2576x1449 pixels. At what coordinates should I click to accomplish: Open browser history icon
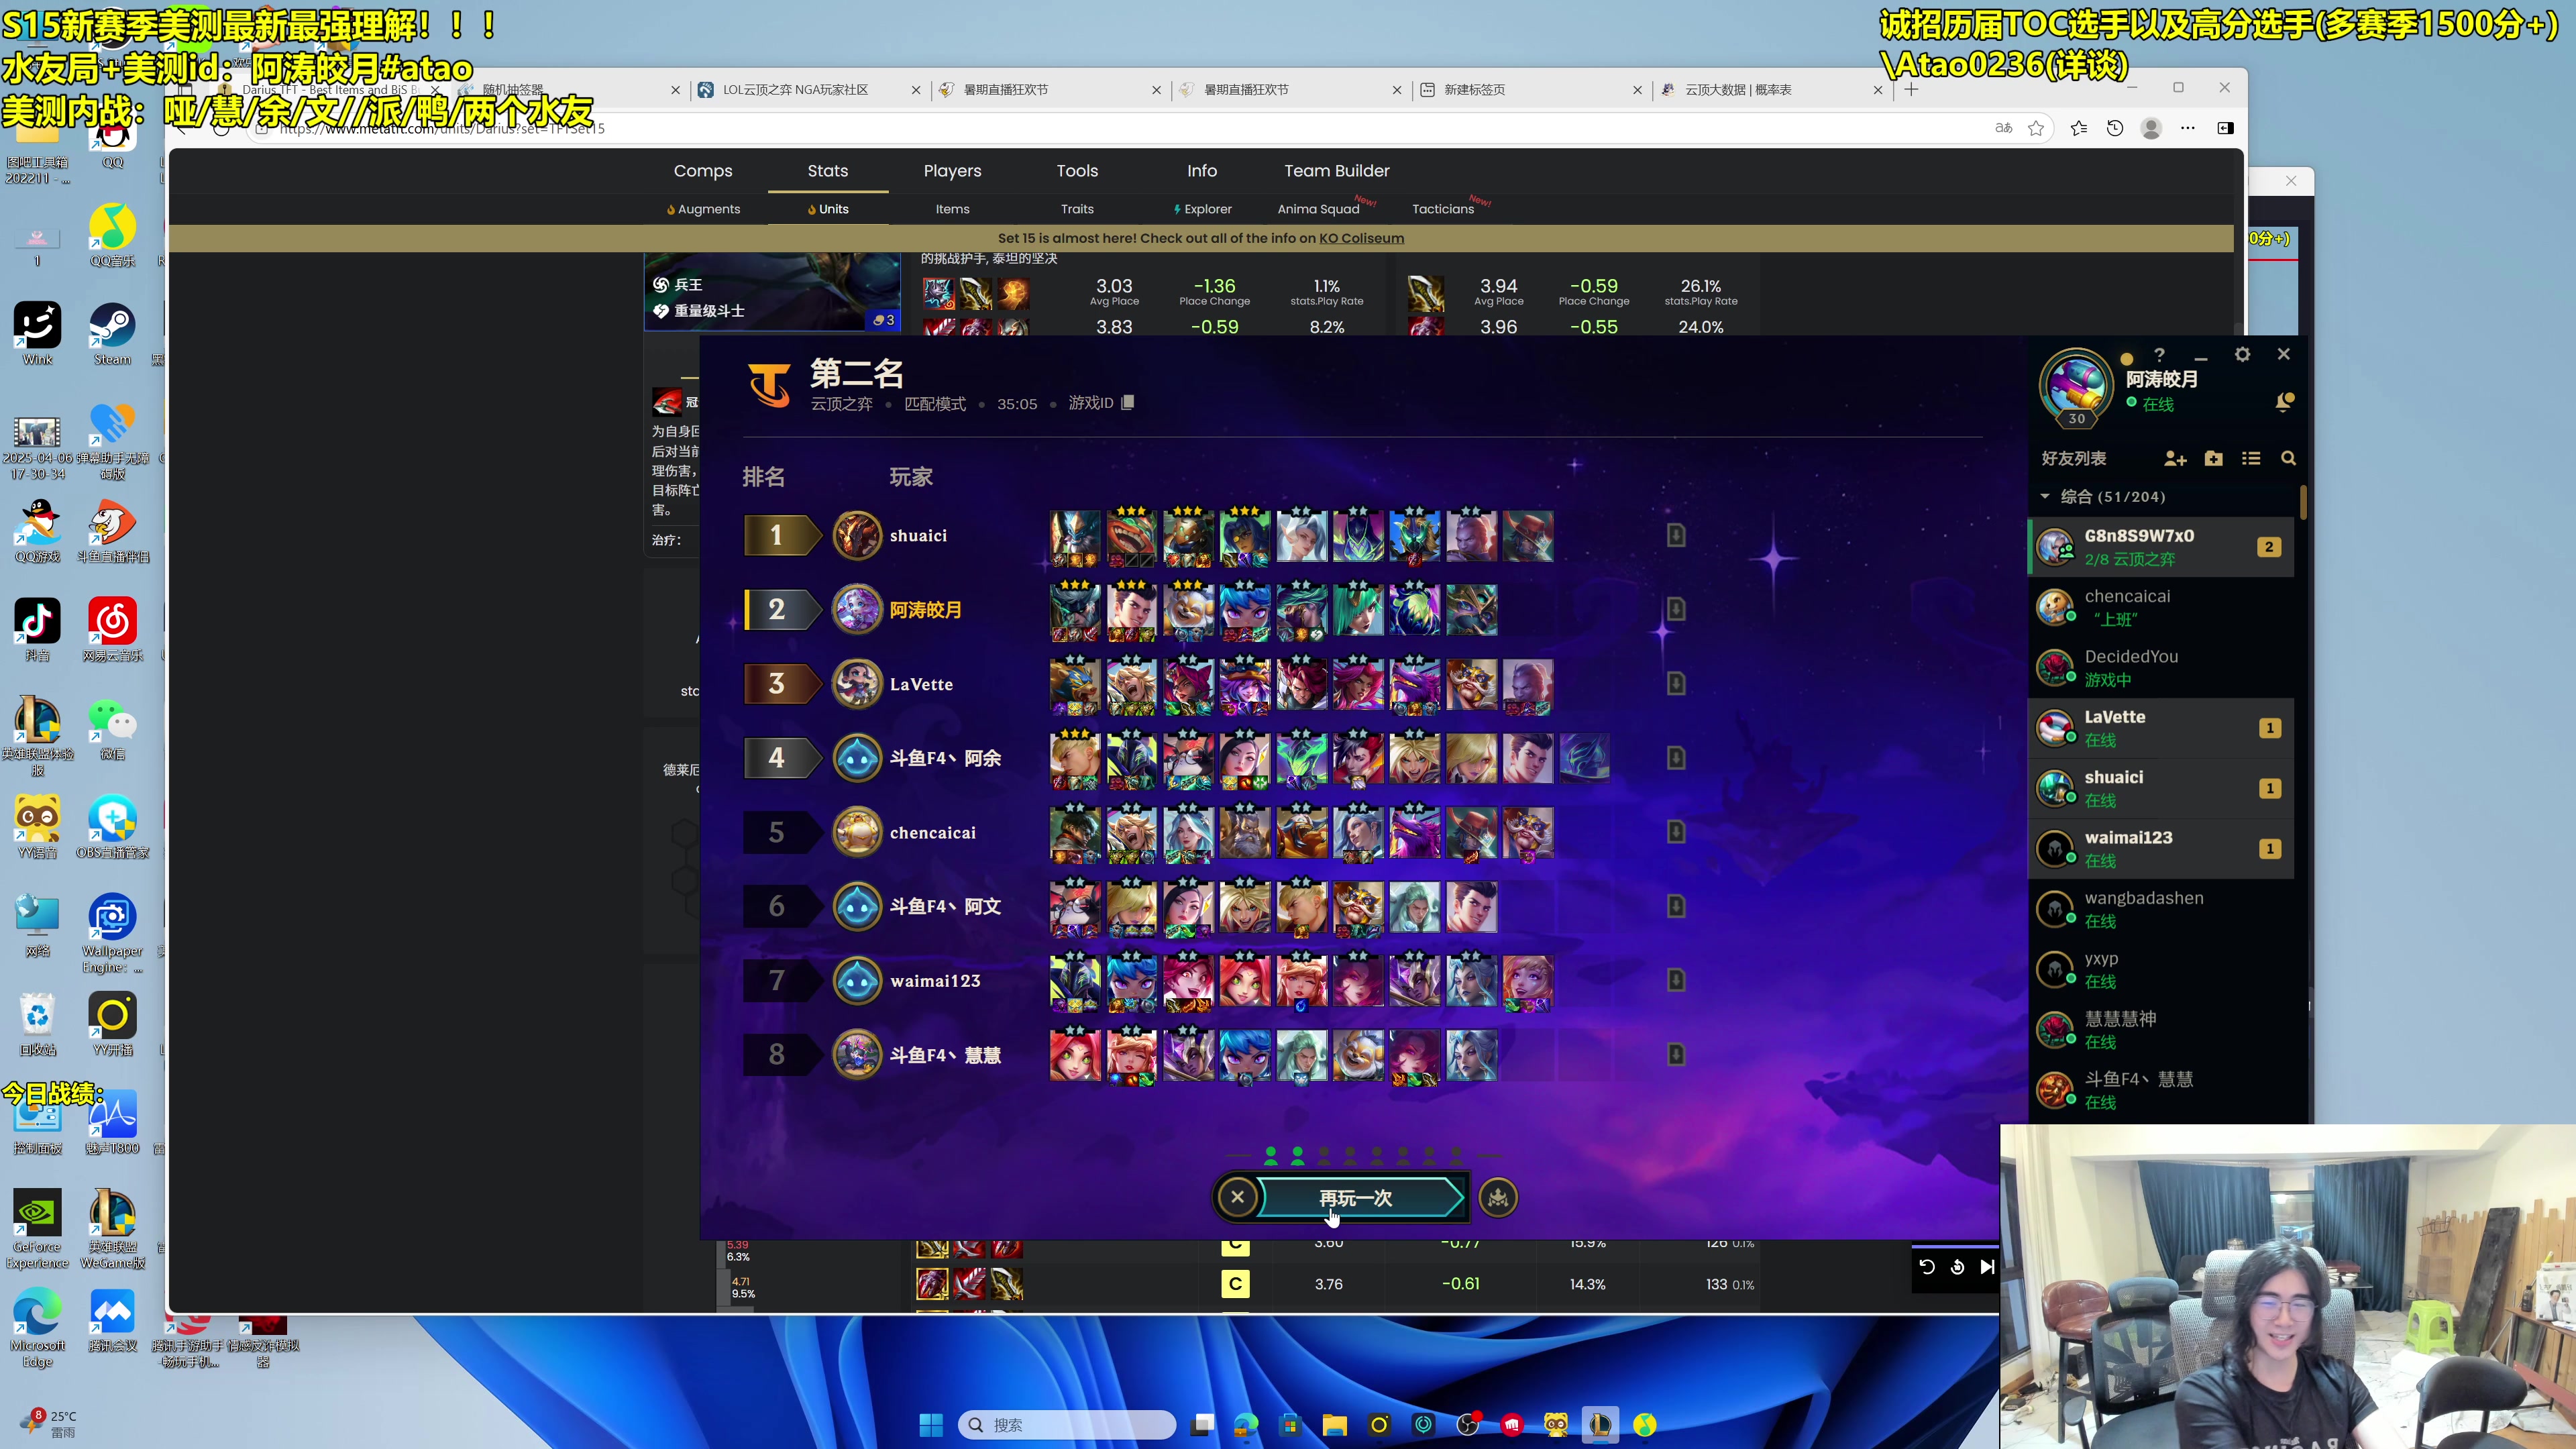point(2115,128)
